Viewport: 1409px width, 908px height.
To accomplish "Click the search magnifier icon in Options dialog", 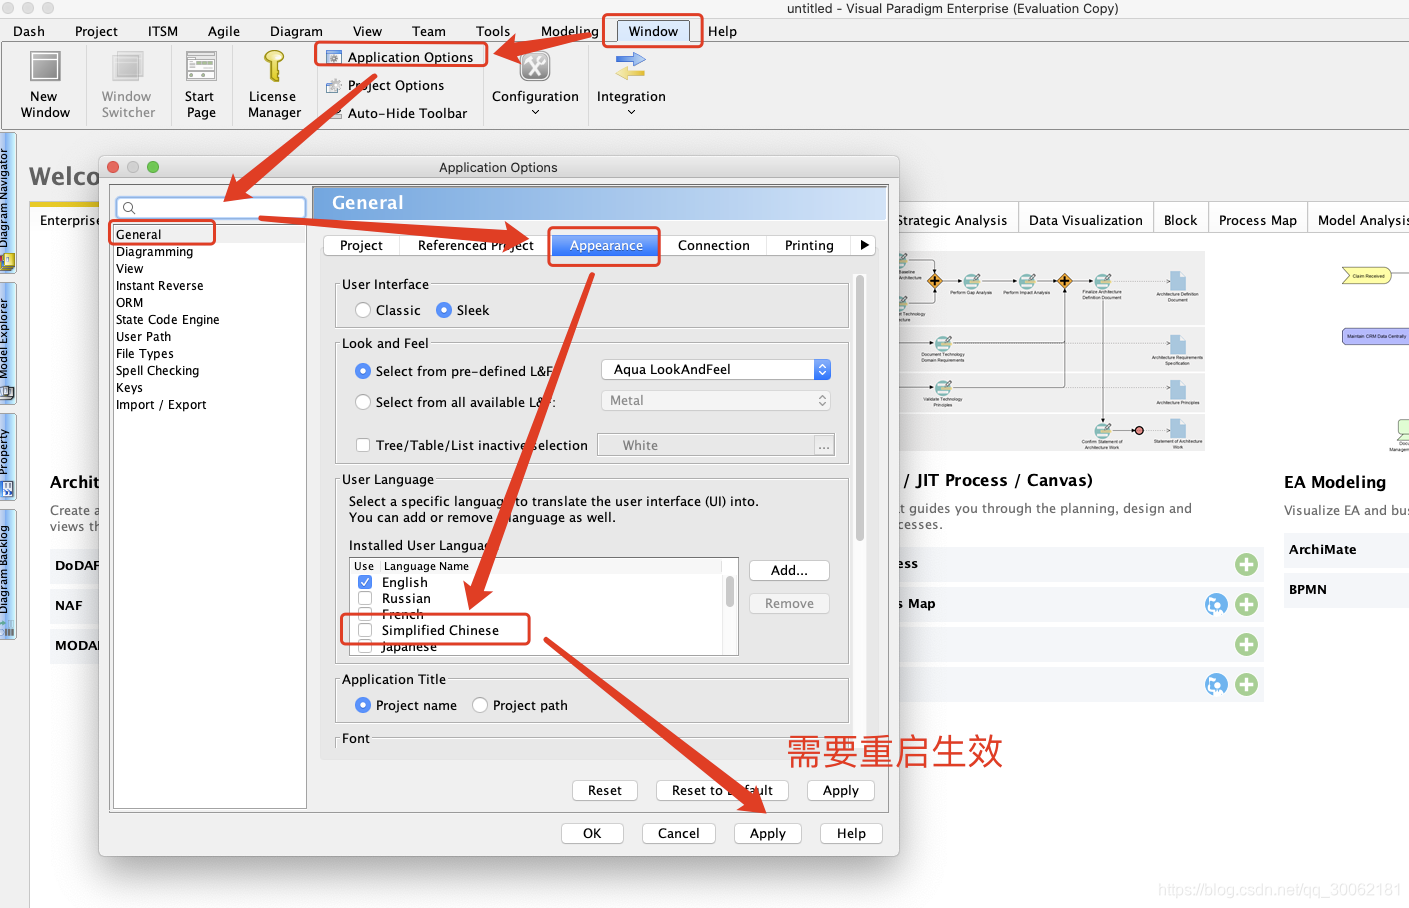I will [129, 208].
